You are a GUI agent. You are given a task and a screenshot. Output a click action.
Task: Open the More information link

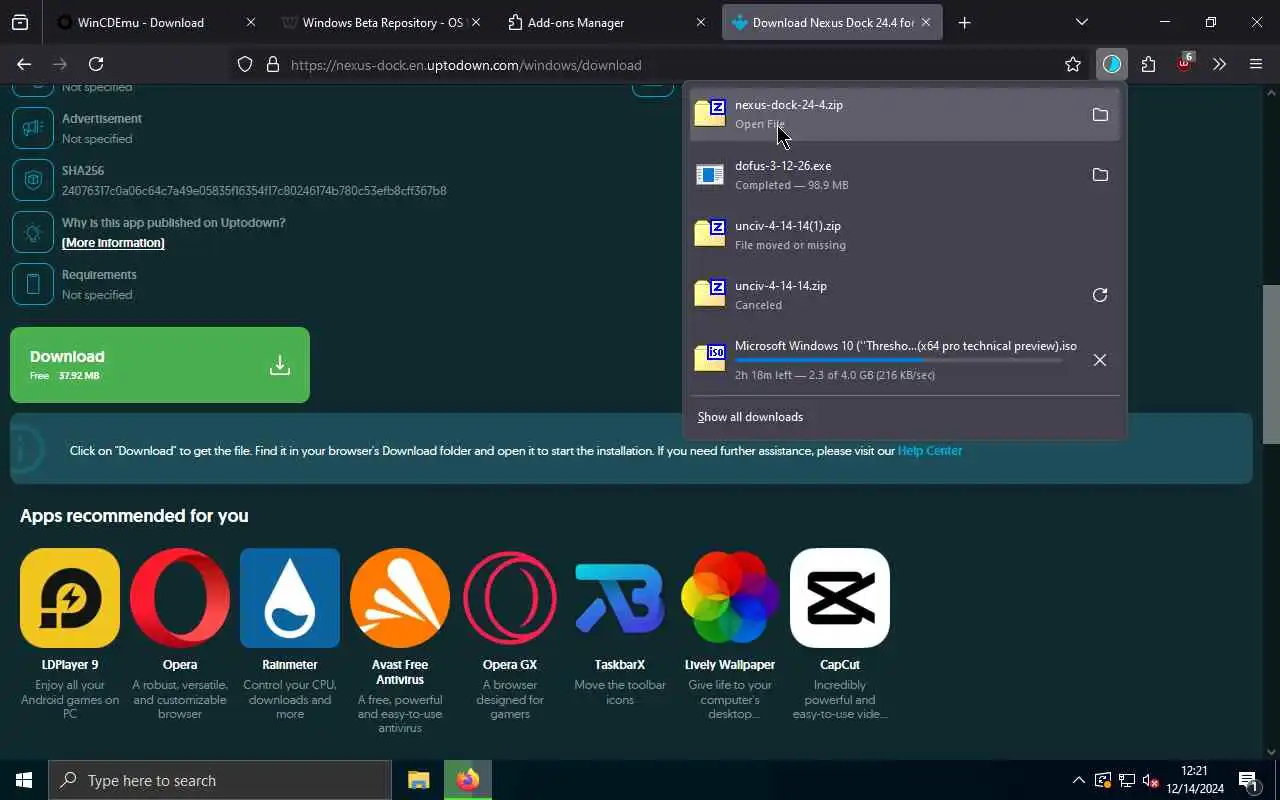point(113,243)
